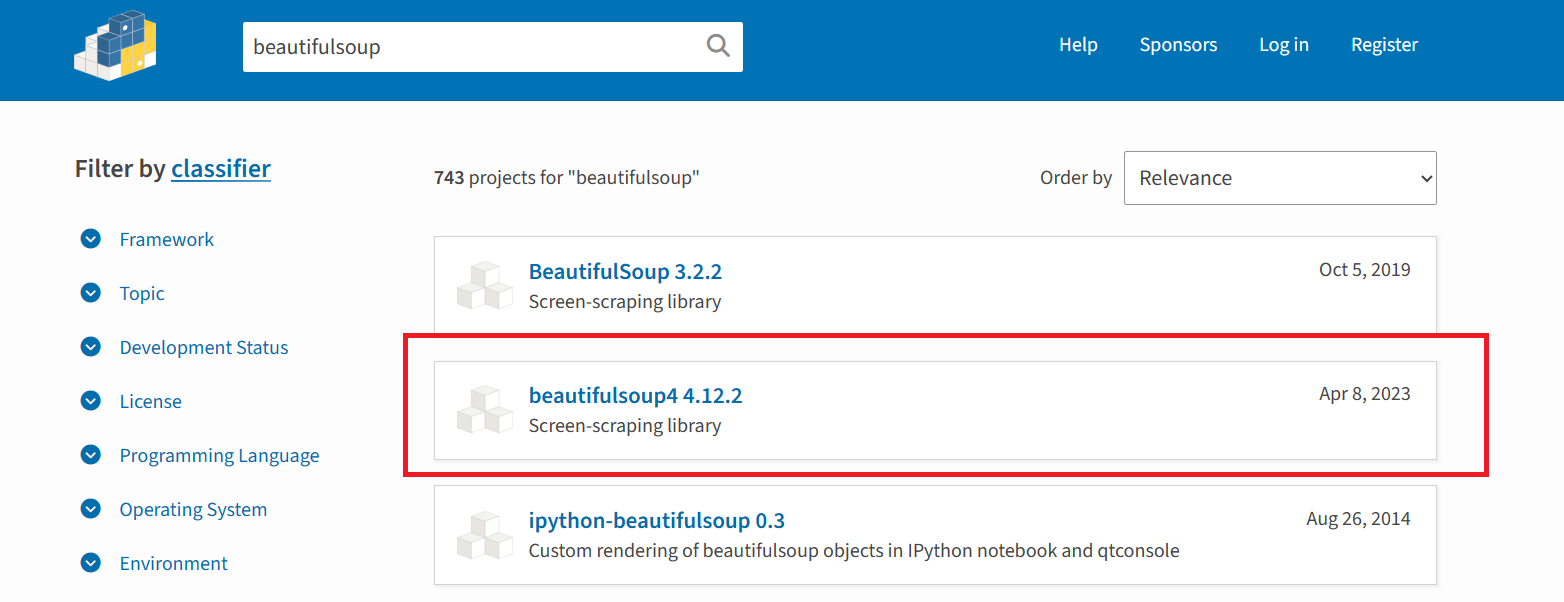Open the ipython-beautifulsoup 0.3 project
Image resolution: width=1564 pixels, height=602 pixels.
click(657, 521)
